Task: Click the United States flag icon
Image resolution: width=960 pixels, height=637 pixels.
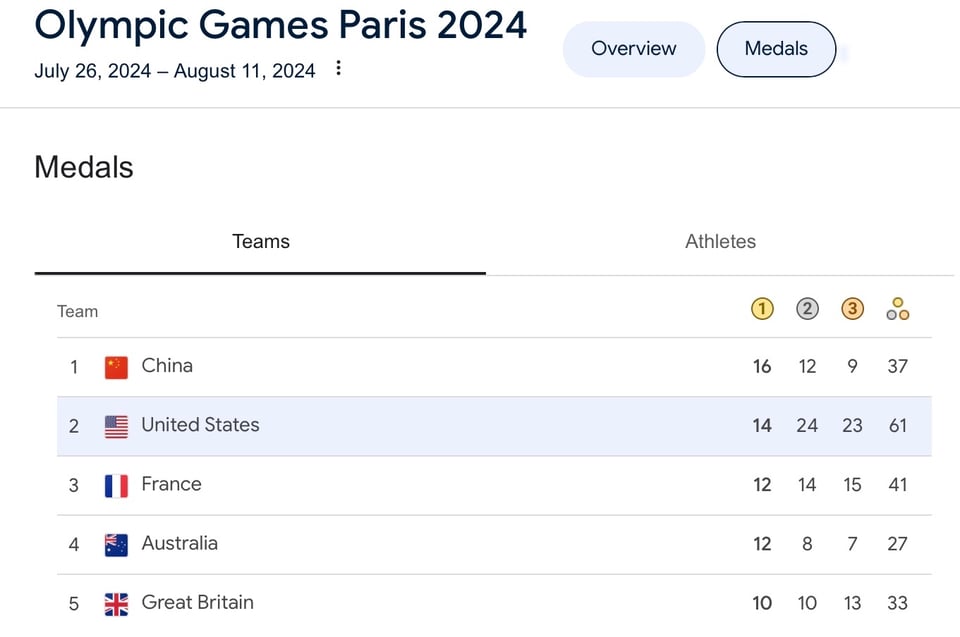Action: [117, 427]
